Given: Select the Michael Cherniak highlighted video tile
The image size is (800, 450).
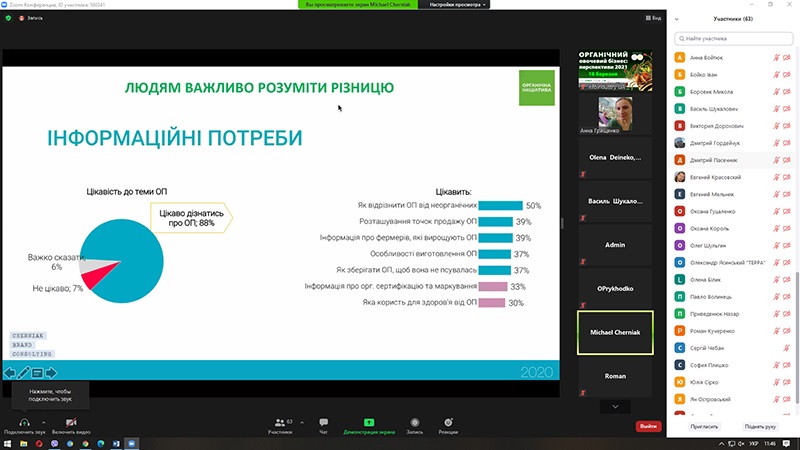Looking at the screenshot, I should 615,332.
